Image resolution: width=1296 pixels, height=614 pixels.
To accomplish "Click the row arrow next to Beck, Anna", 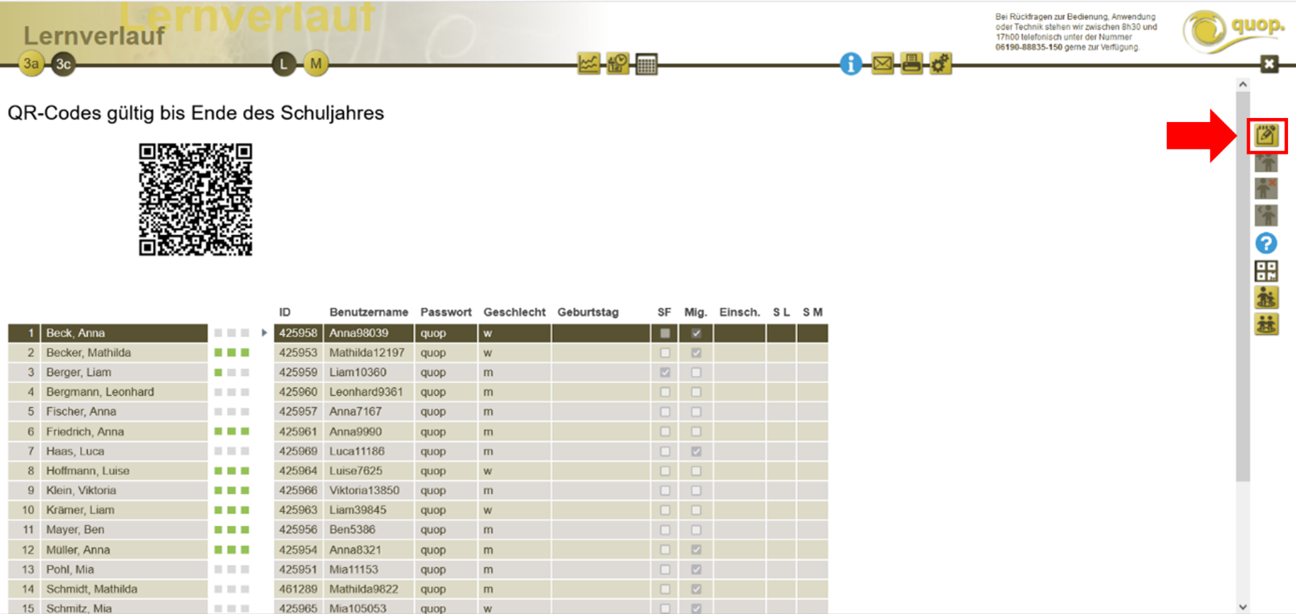I will pos(264,333).
